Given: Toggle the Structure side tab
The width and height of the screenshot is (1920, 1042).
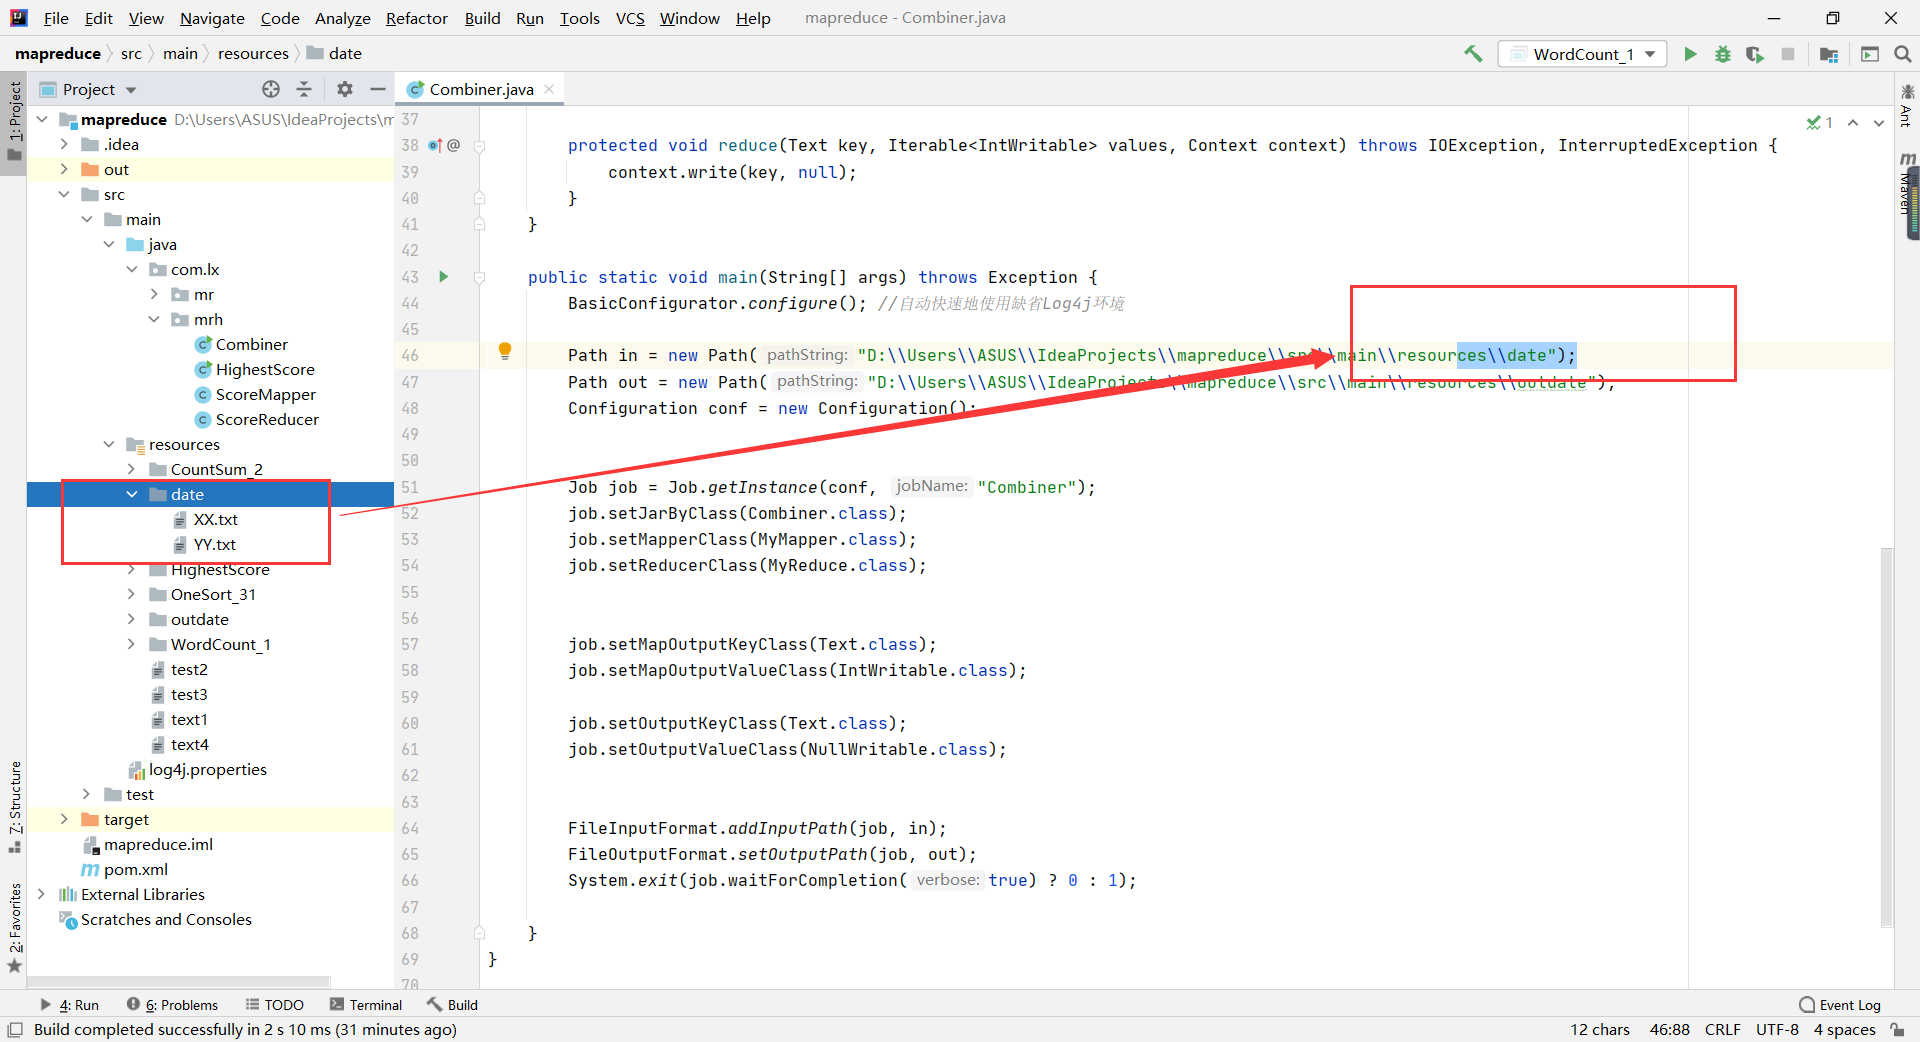Looking at the screenshot, I should [x=14, y=806].
